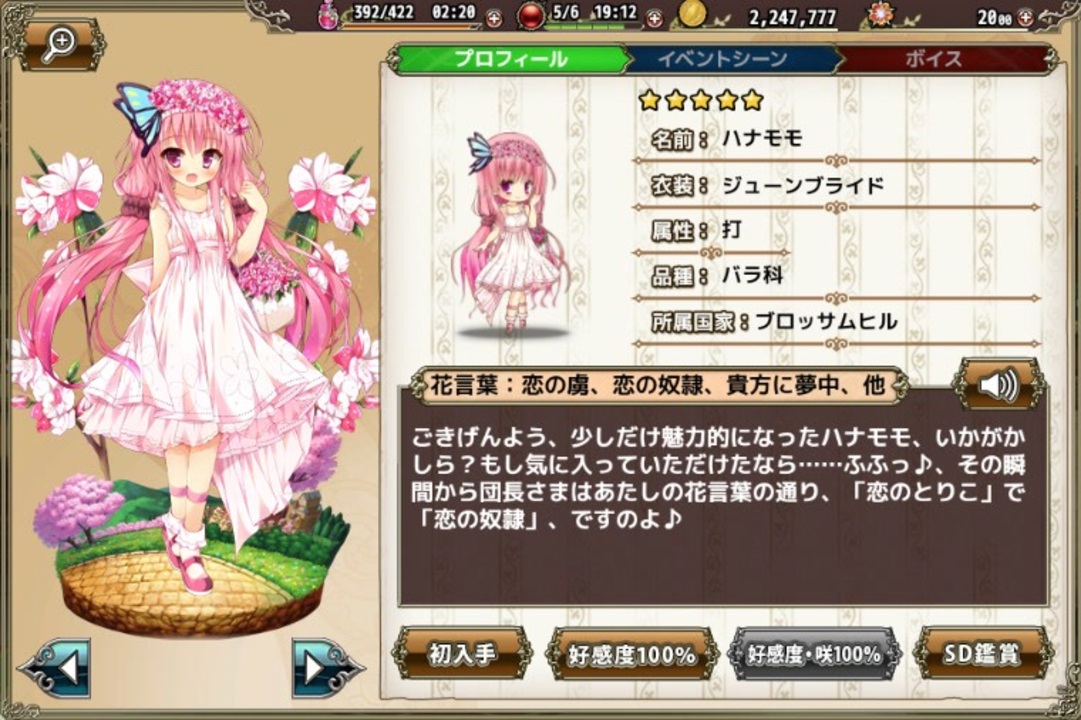This screenshot has height=720, width=1081.
Task: Add stamina with plus beside 392/422
Action: (x=494, y=19)
